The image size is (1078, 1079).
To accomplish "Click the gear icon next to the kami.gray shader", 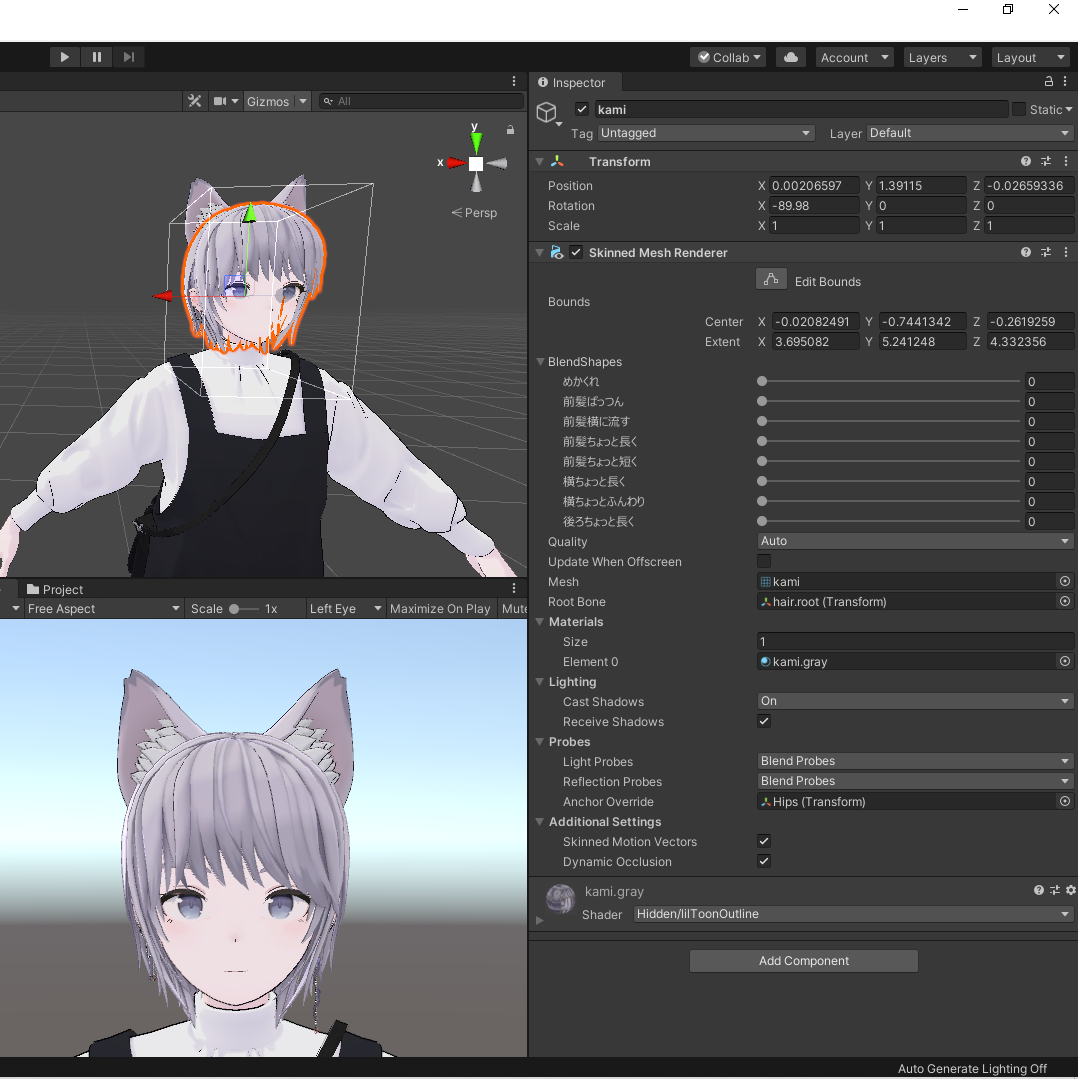I will click(x=1068, y=890).
